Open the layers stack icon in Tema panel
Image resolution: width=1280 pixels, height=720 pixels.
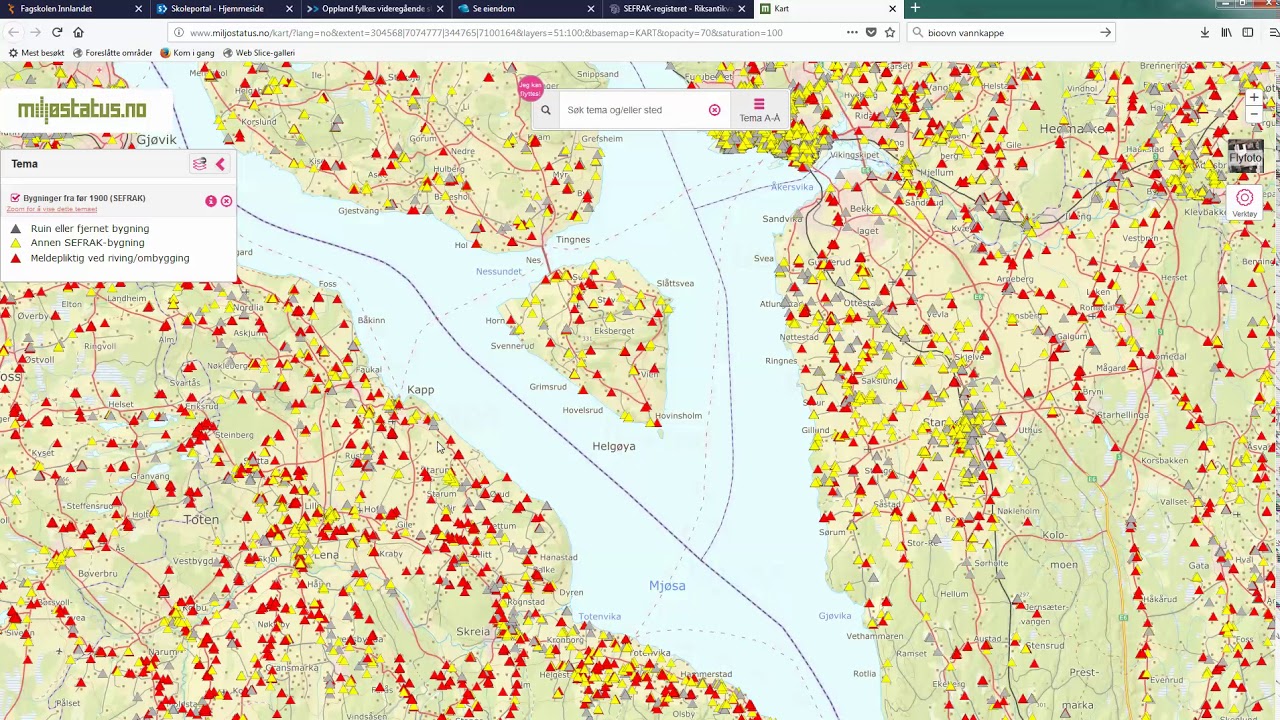(x=200, y=164)
